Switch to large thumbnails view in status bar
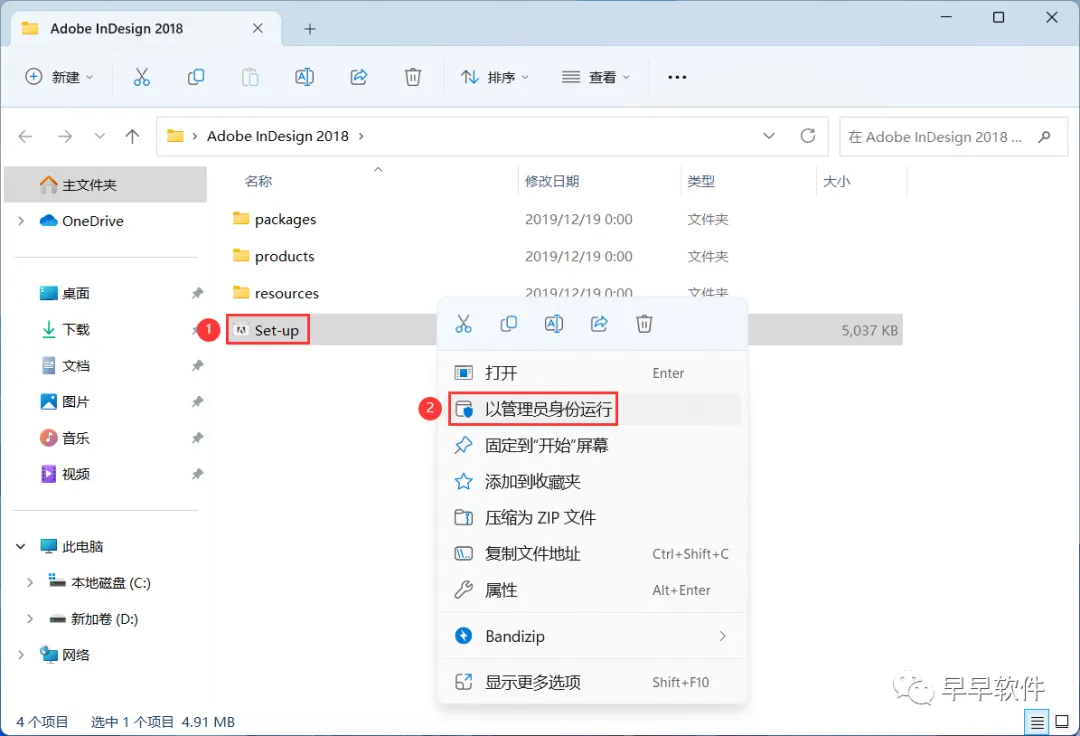 coord(1062,722)
